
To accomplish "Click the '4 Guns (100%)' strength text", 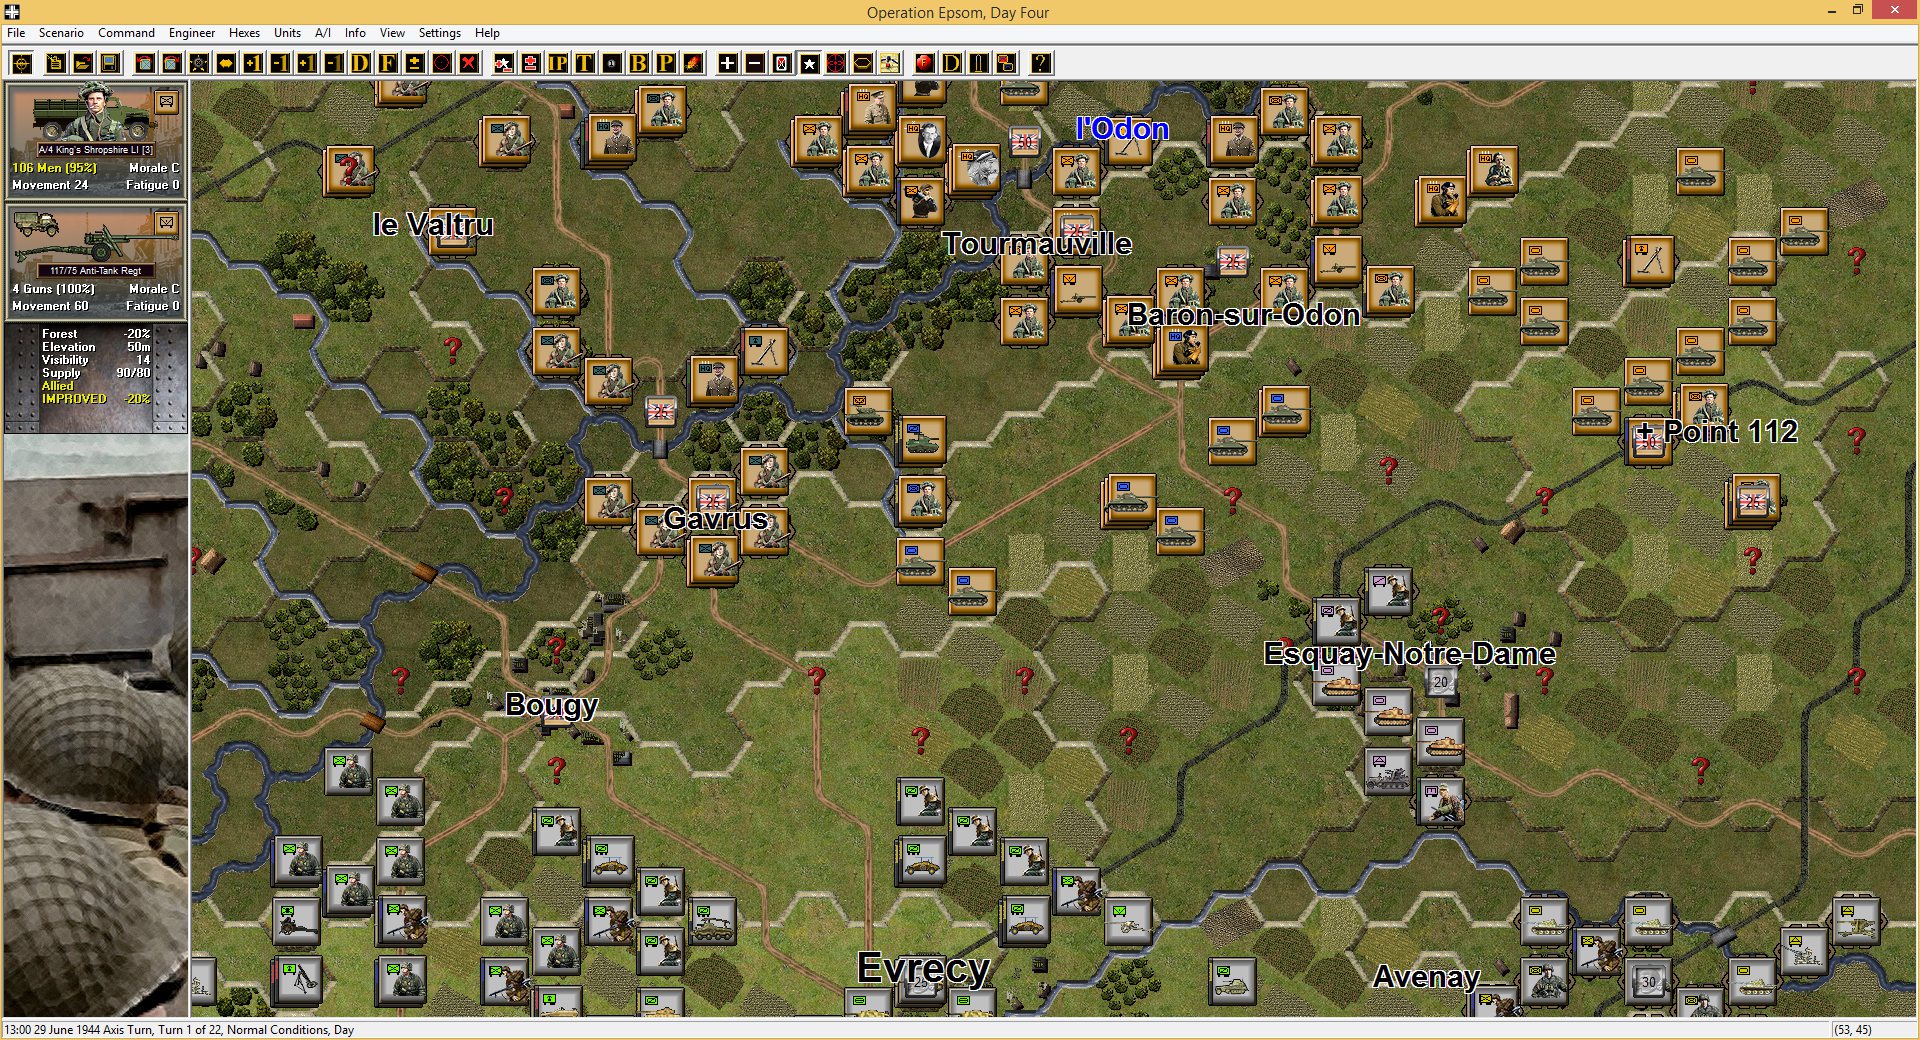I will click(53, 289).
